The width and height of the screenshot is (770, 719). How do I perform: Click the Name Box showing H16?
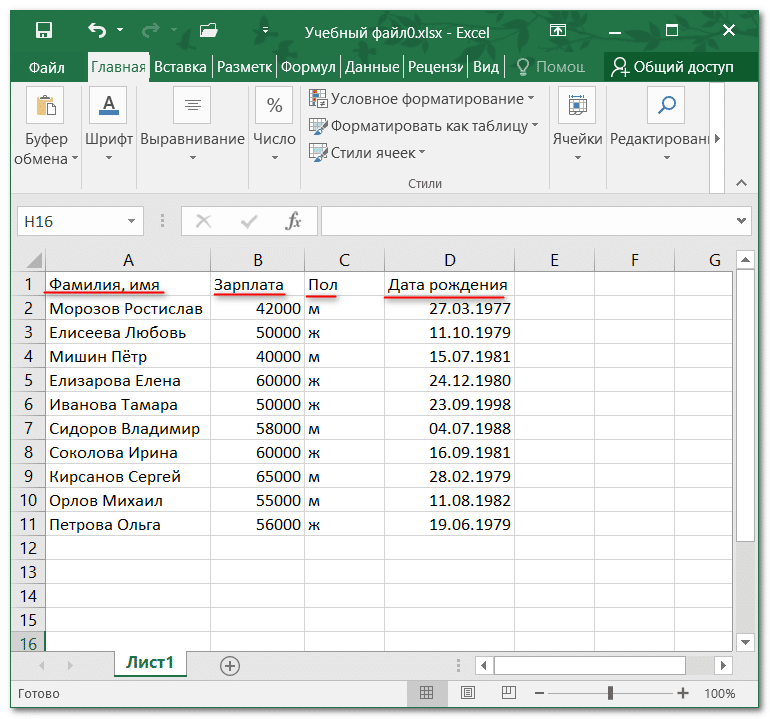coord(71,221)
